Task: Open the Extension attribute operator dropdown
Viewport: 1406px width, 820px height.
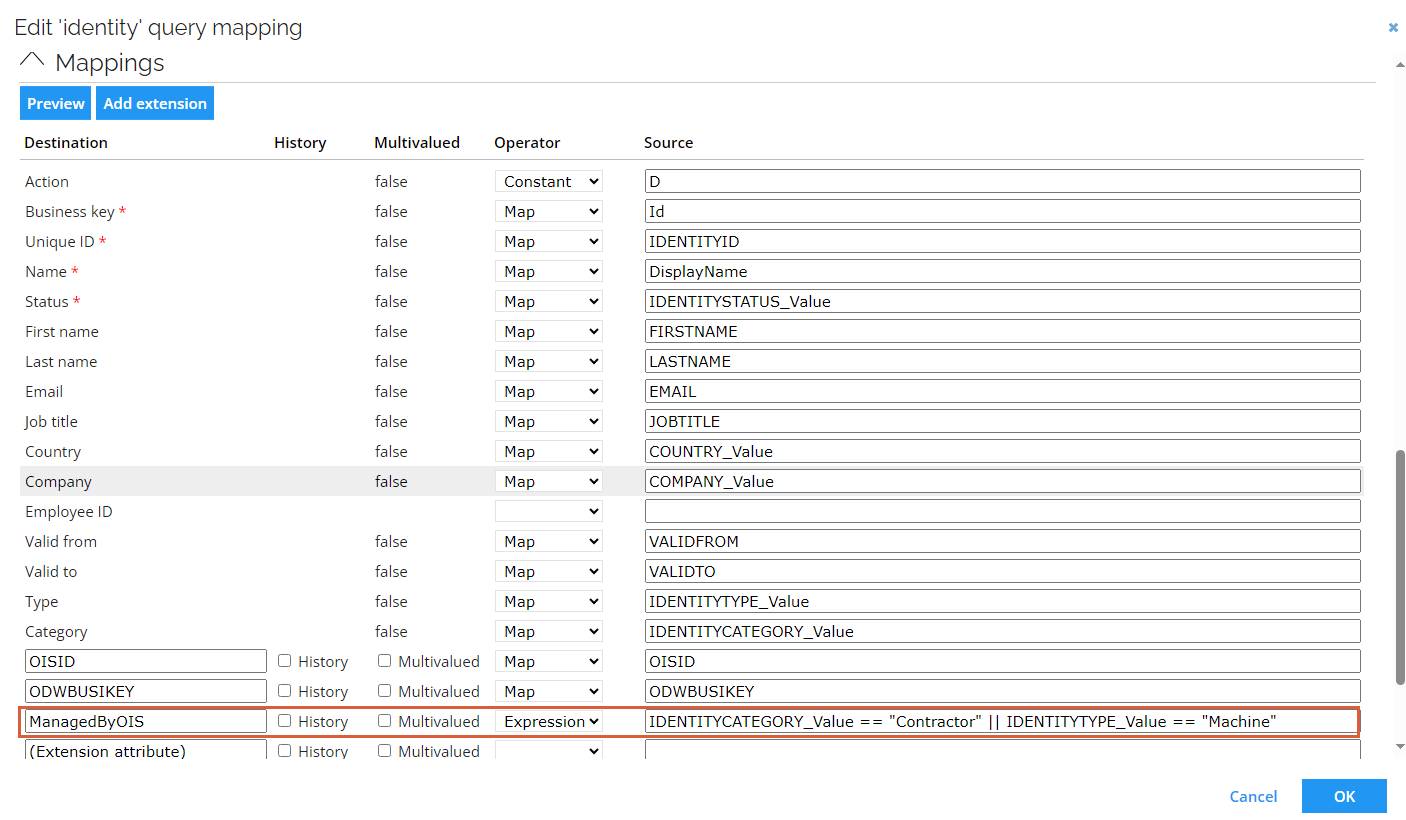Action: point(549,750)
